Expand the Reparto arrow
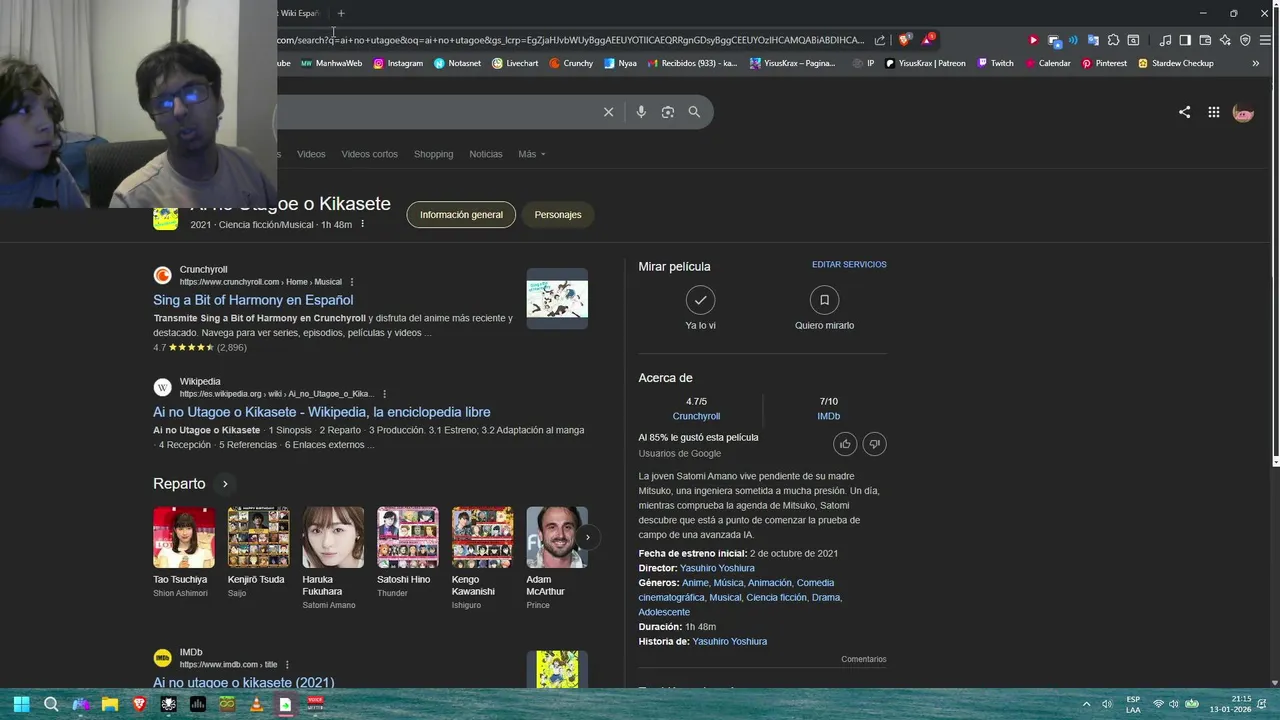The image size is (1280, 720). (x=225, y=484)
